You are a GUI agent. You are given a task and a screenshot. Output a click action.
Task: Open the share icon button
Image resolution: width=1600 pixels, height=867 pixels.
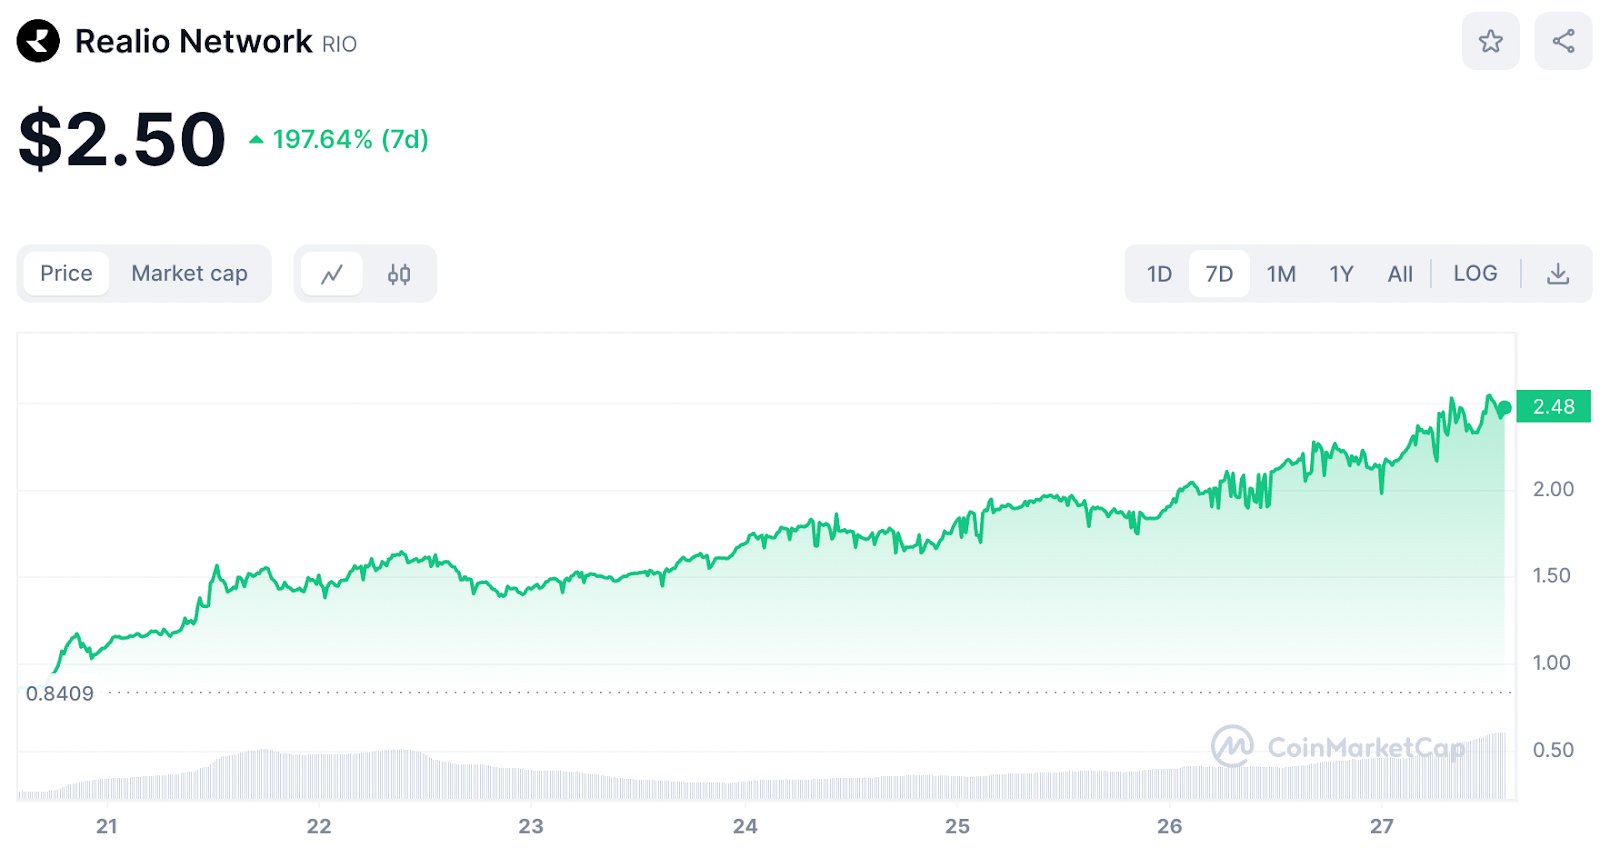point(1563,41)
